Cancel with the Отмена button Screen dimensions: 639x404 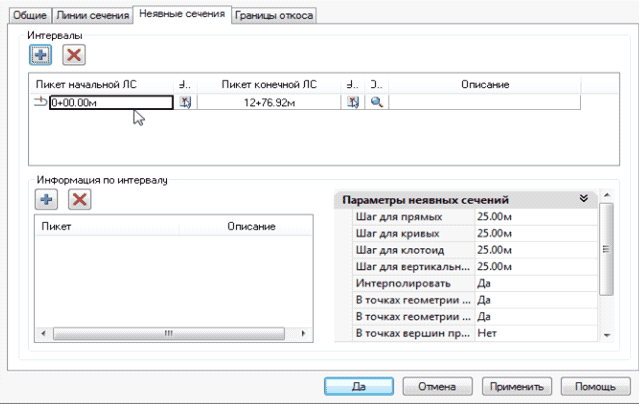click(x=437, y=386)
